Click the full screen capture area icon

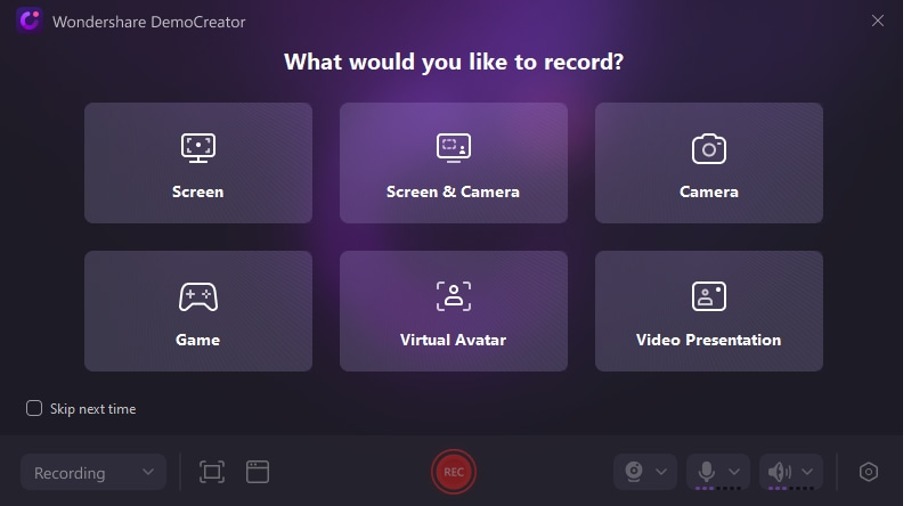pos(212,472)
